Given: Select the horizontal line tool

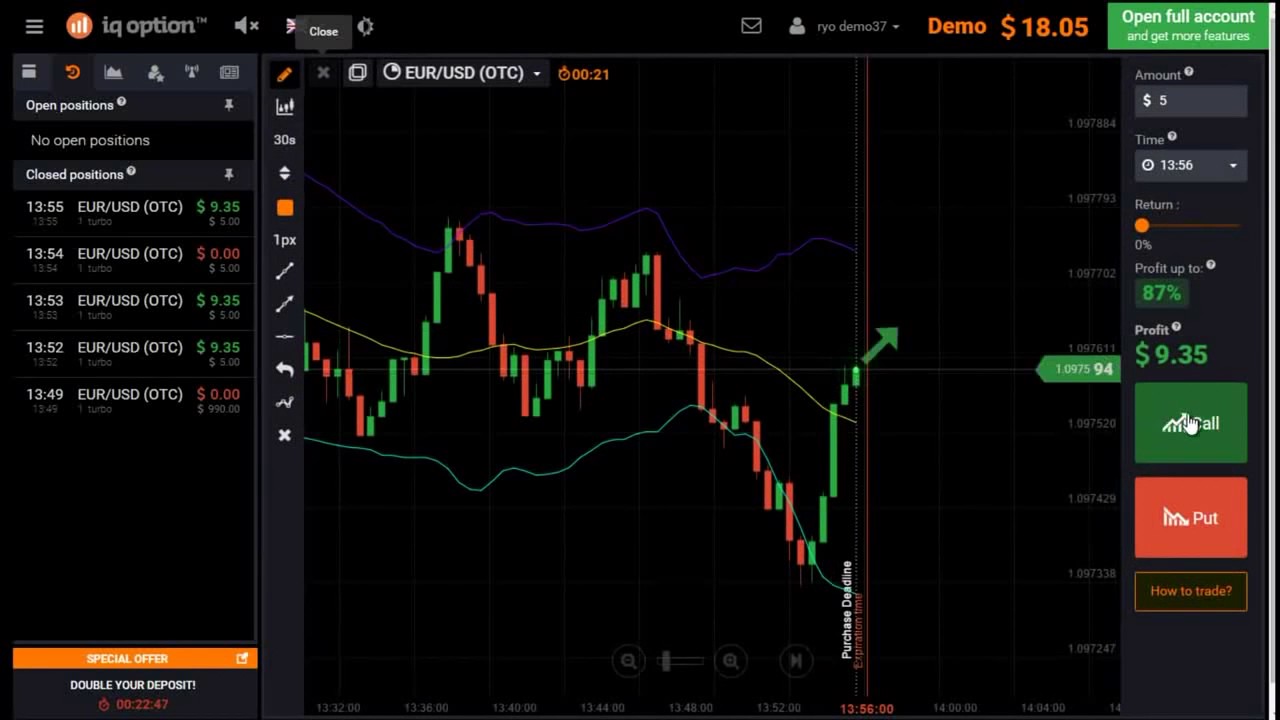Looking at the screenshot, I should click(285, 336).
